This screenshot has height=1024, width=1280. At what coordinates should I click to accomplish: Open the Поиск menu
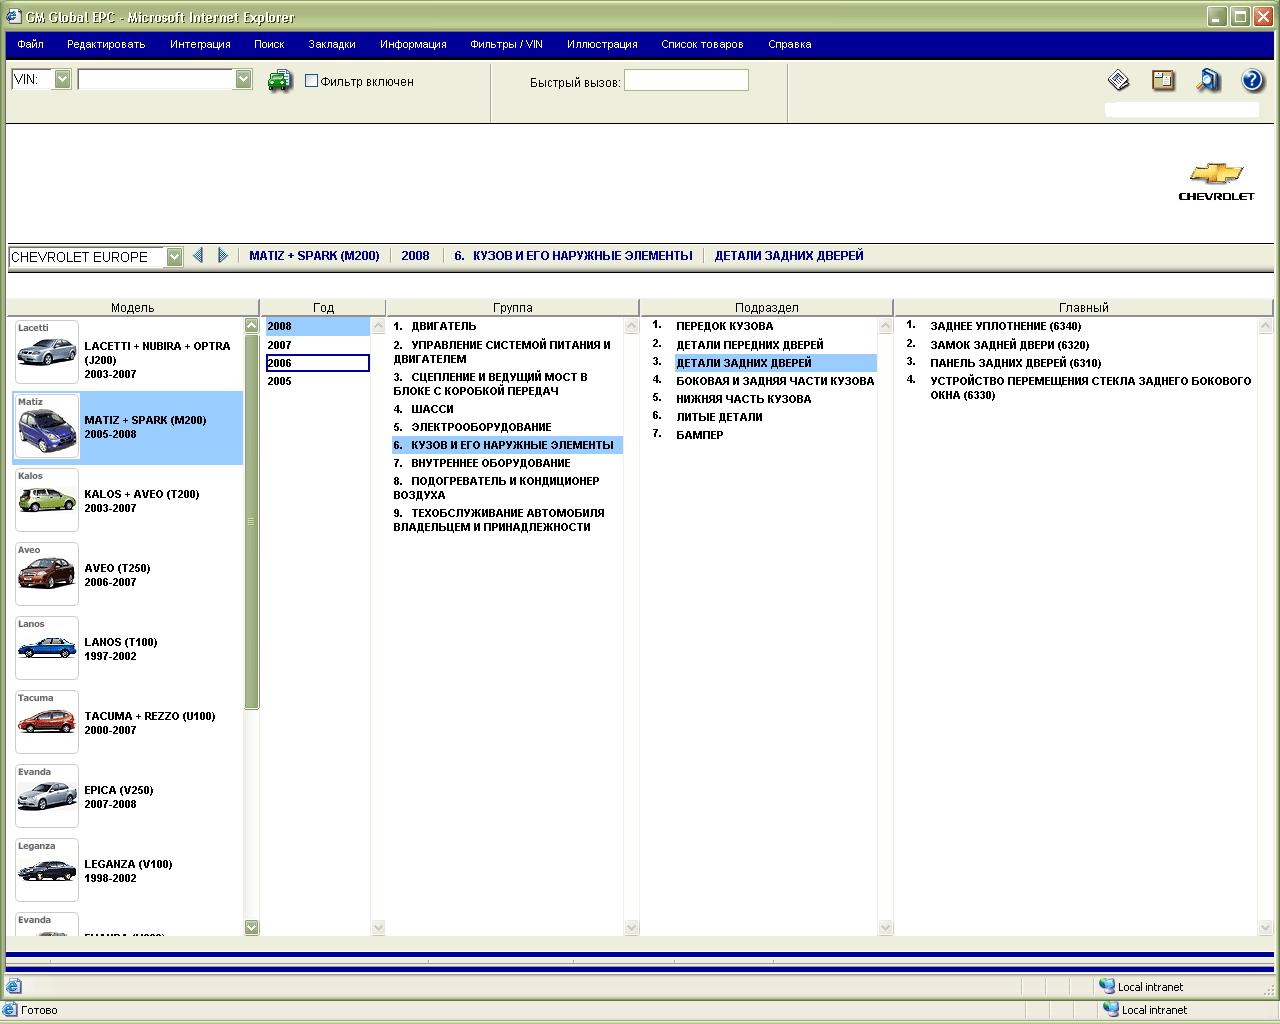tap(269, 44)
